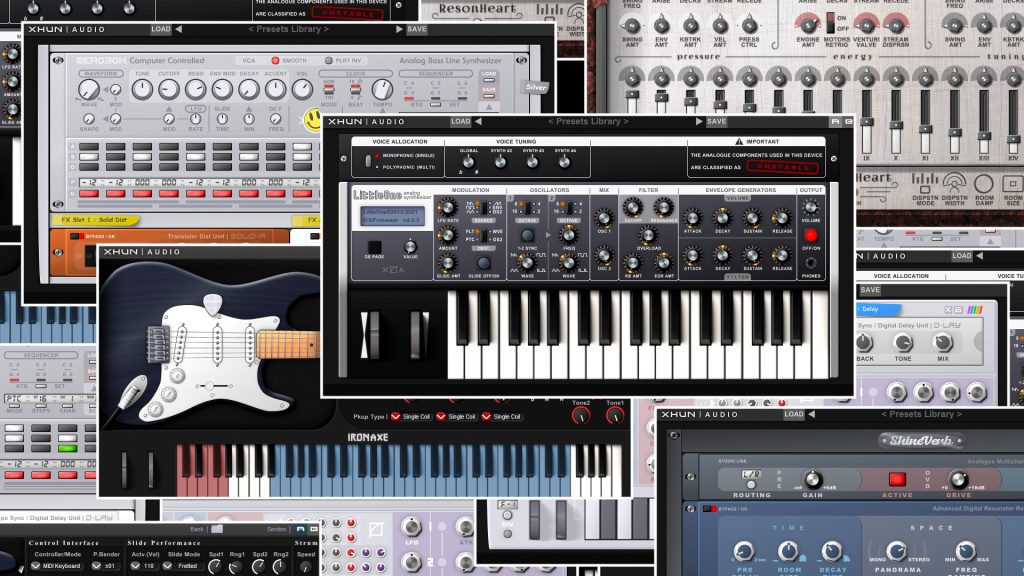Toggle the ZeroBox VCA Smooth LED button
Viewport: 1024px width, 576px height.
275,60
